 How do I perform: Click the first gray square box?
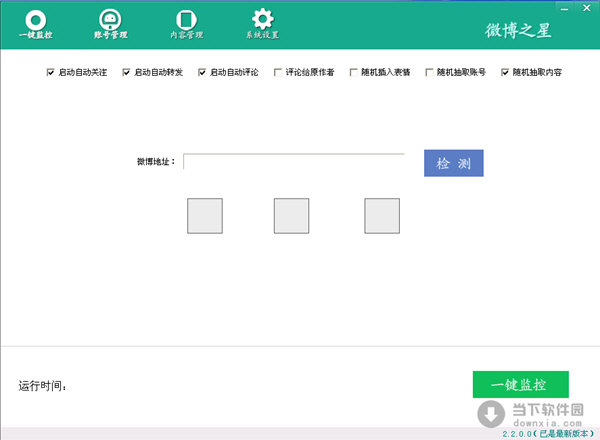[205, 216]
